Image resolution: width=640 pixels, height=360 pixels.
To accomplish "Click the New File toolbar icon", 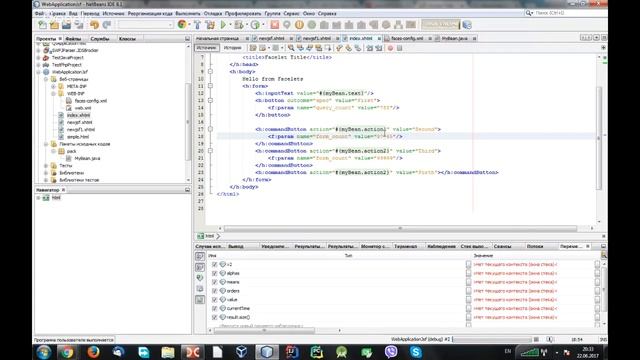I will (42, 25).
